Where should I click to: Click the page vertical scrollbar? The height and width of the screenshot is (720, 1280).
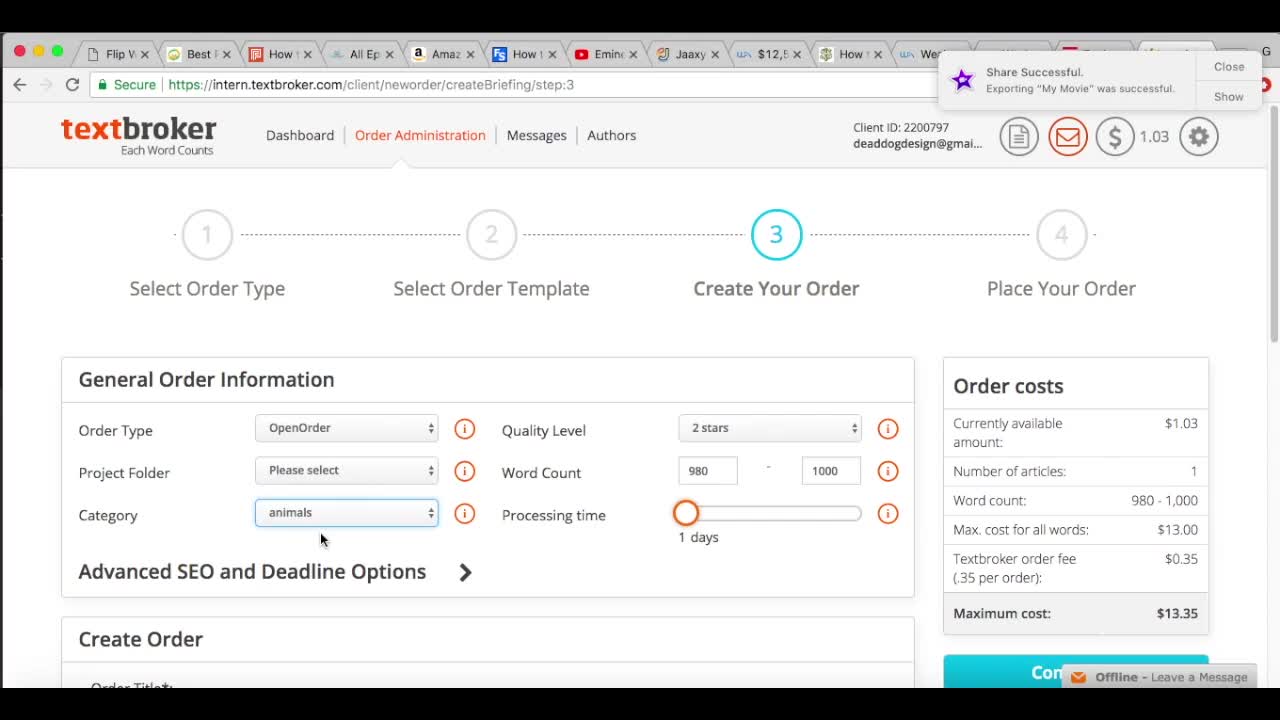[x=1273, y=223]
